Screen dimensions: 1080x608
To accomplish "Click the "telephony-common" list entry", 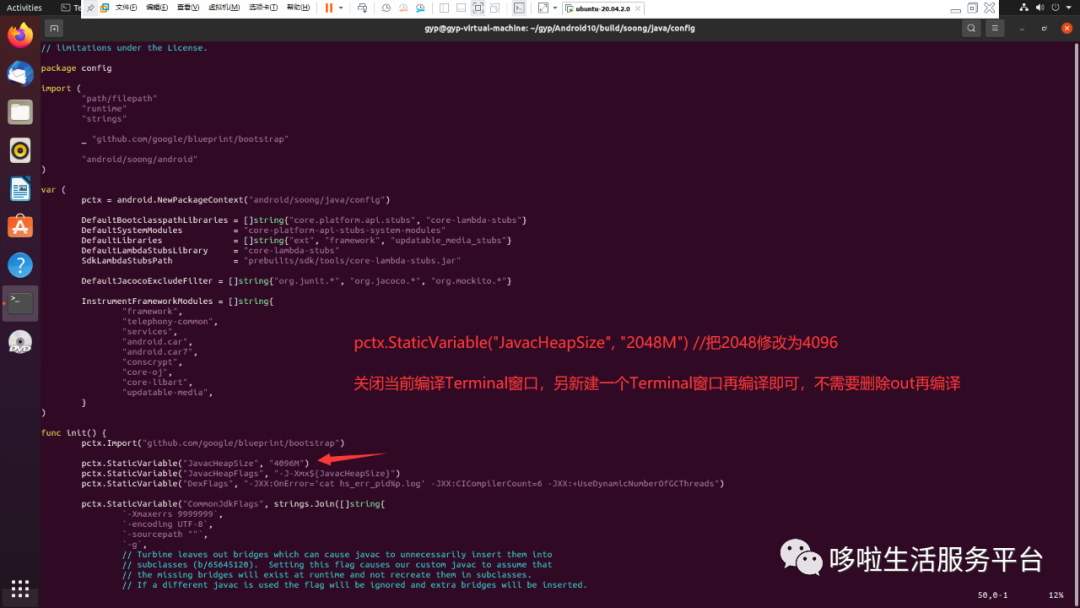I will [x=169, y=322].
